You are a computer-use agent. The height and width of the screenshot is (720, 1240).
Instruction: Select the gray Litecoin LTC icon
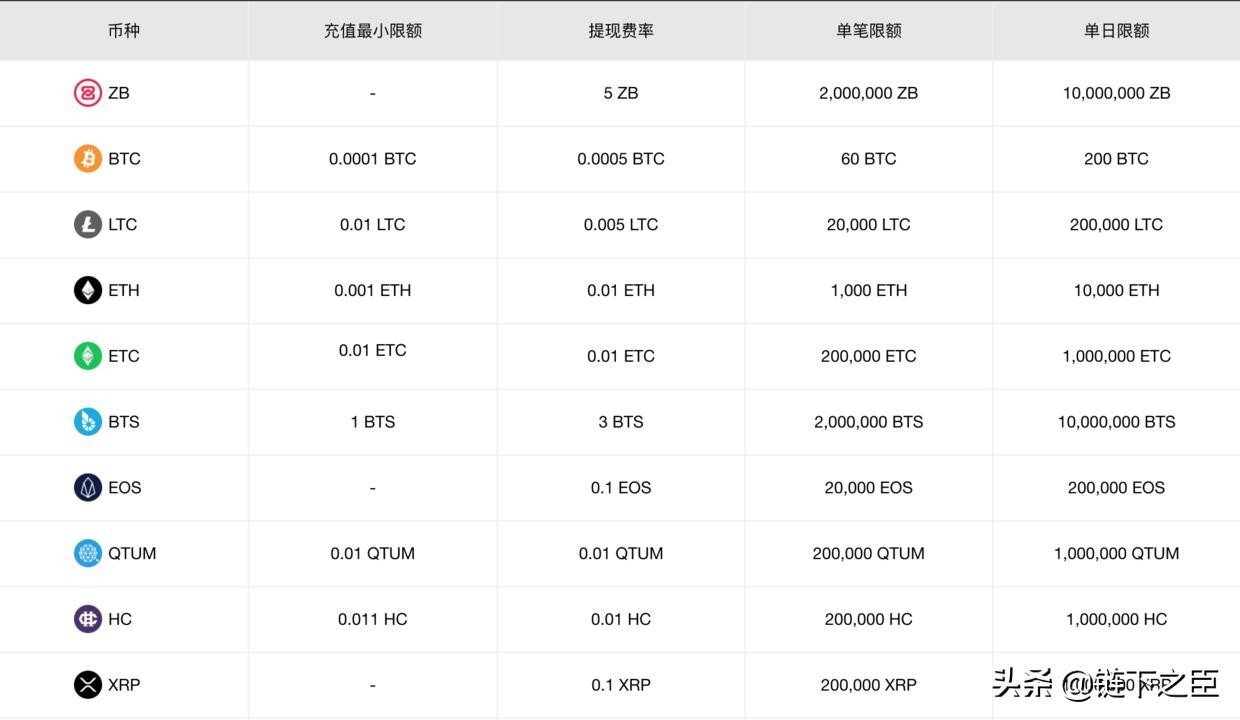pyautogui.click(x=88, y=224)
